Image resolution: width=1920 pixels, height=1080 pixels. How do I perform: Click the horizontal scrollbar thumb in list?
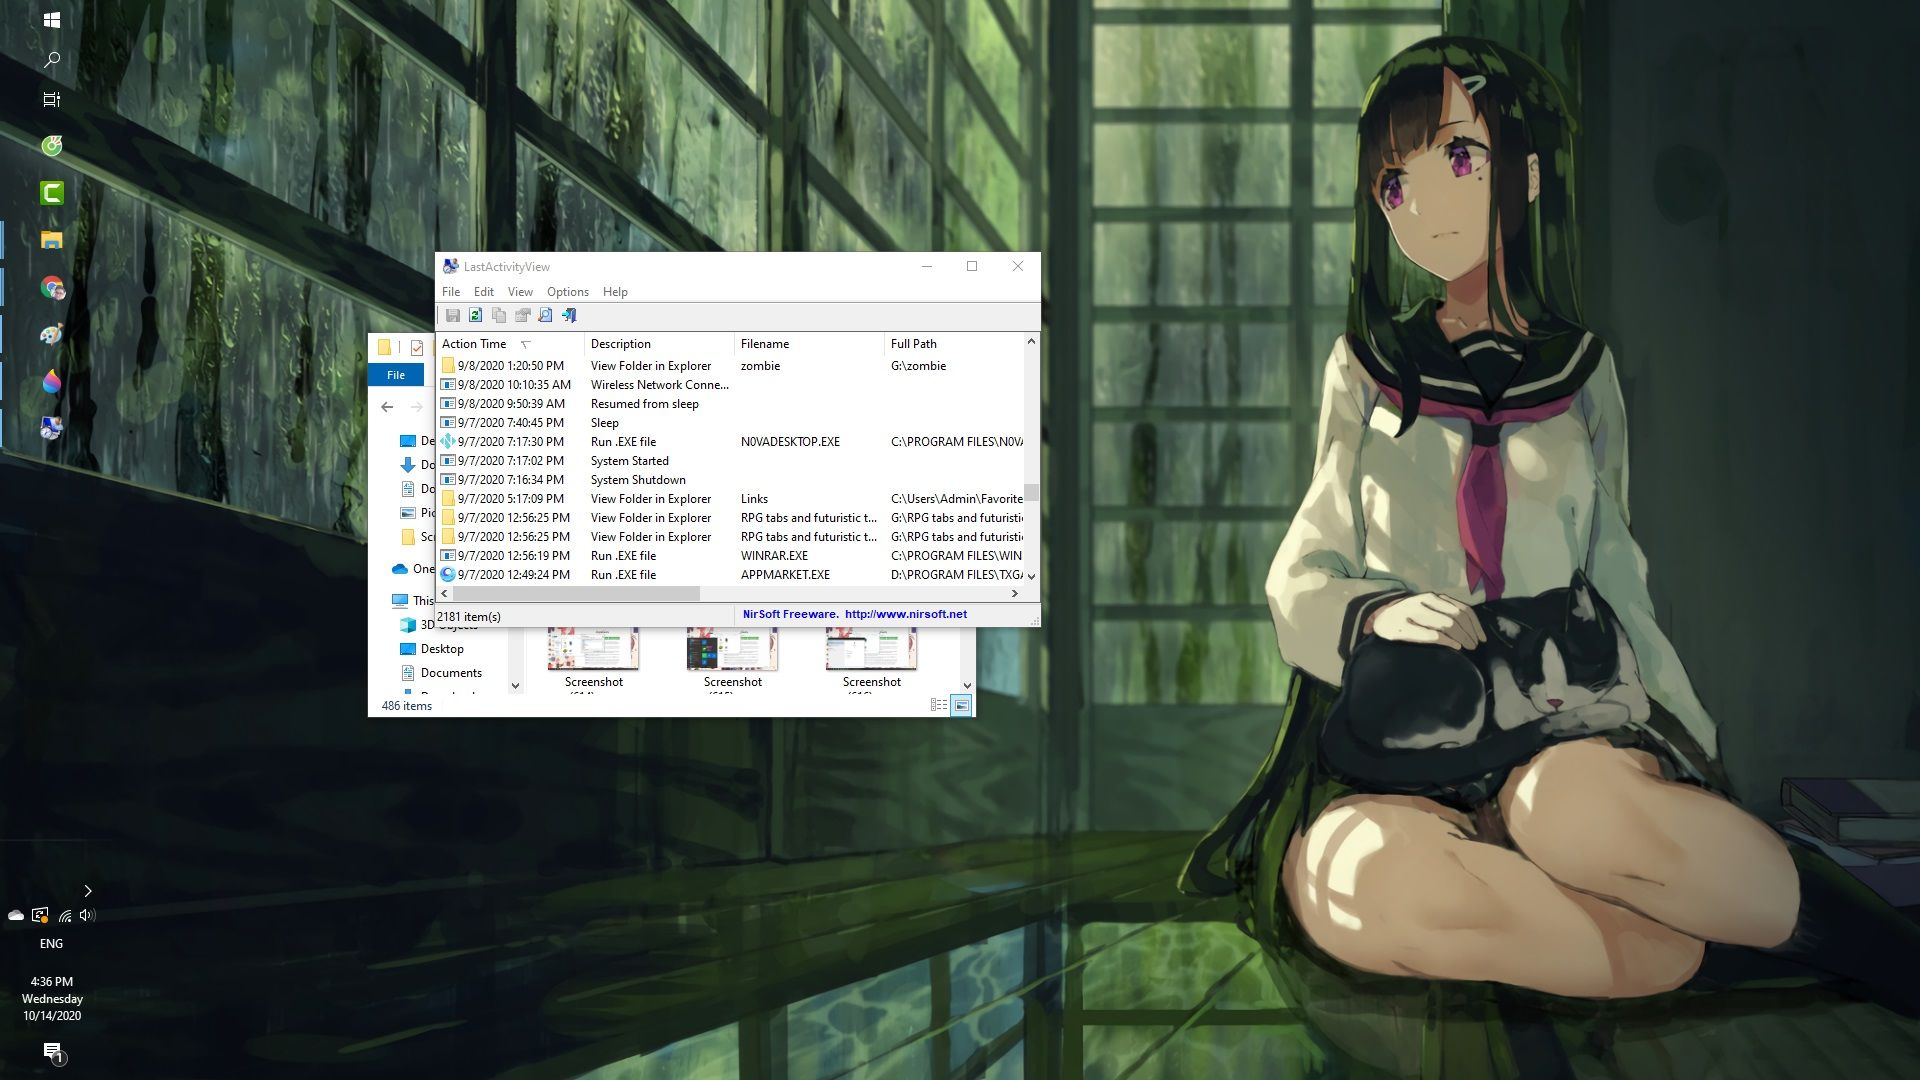point(575,594)
